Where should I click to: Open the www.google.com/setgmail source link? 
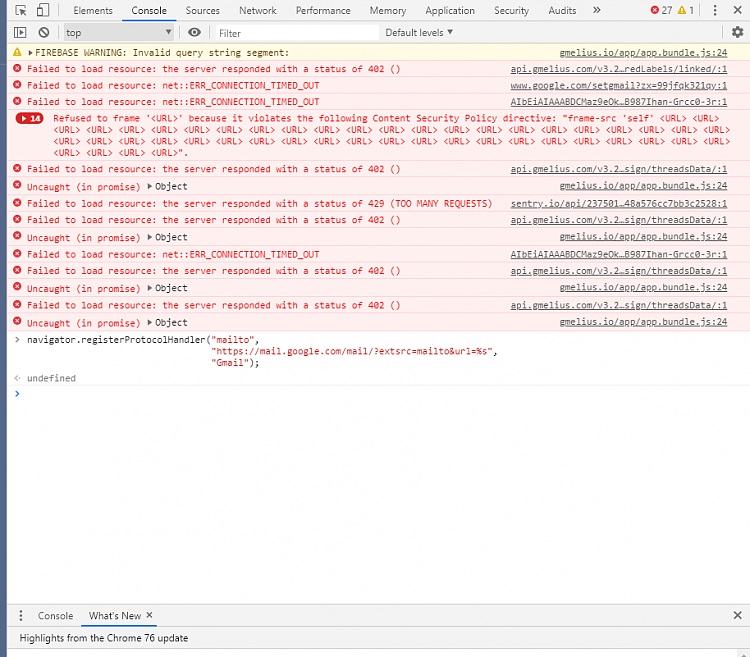(x=618, y=85)
